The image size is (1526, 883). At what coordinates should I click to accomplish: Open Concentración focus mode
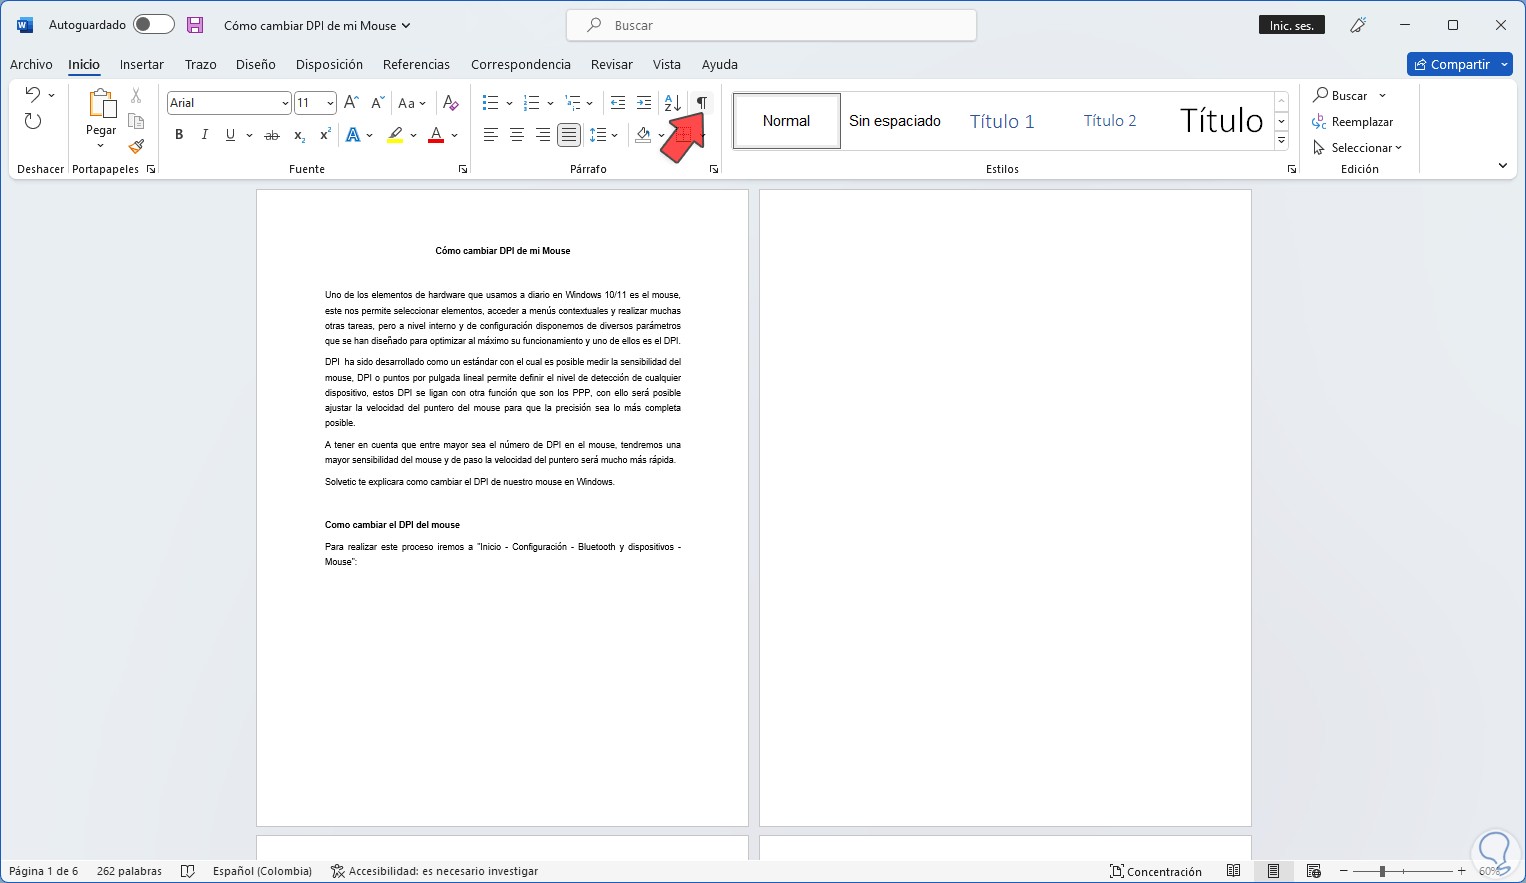pos(1156,871)
